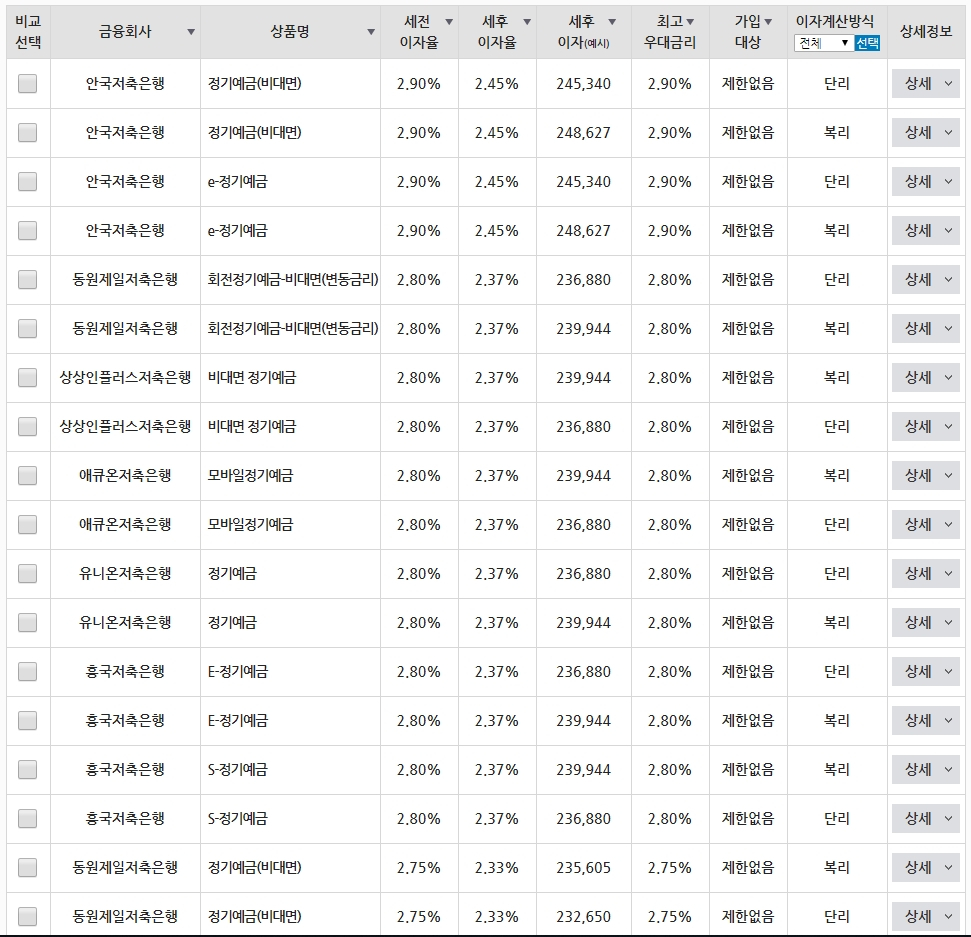Click the 비교 선택 column header
This screenshot has height=937, width=971.
(x=28, y=32)
